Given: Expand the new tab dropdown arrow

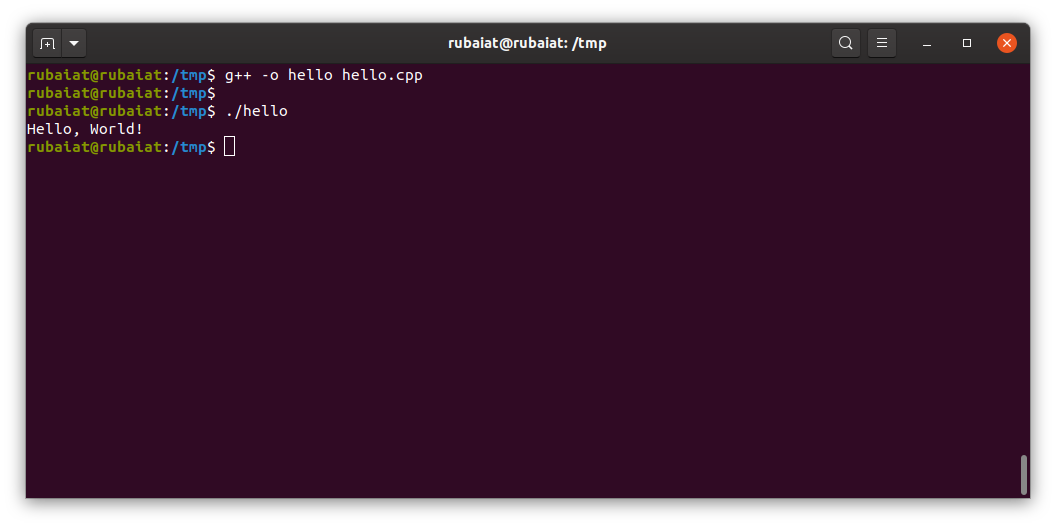Looking at the screenshot, I should [x=74, y=43].
